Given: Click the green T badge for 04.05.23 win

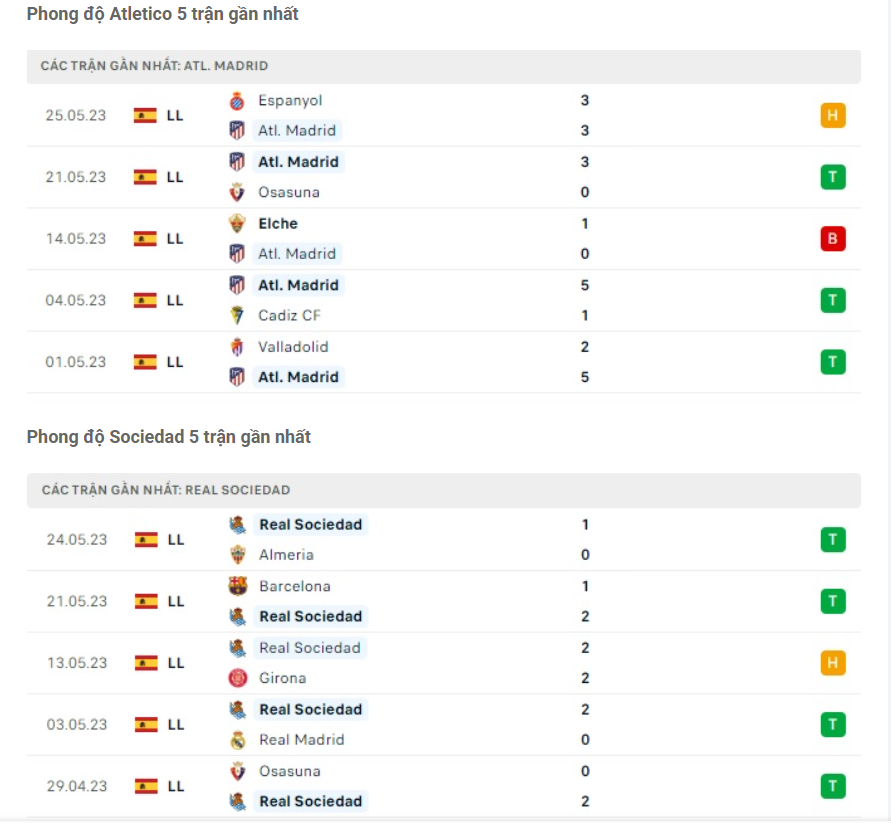Looking at the screenshot, I should (833, 300).
